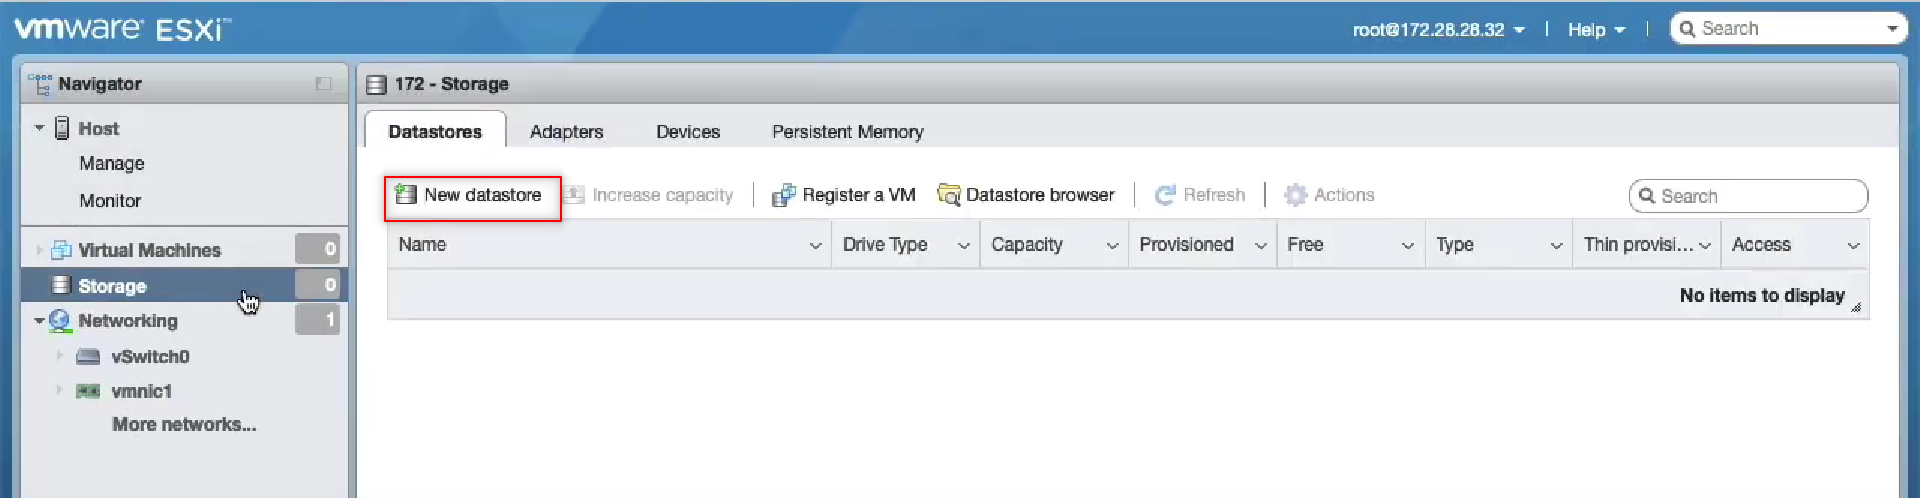The width and height of the screenshot is (1920, 498).
Task: Focus the datastore table Search field
Action: point(1748,196)
